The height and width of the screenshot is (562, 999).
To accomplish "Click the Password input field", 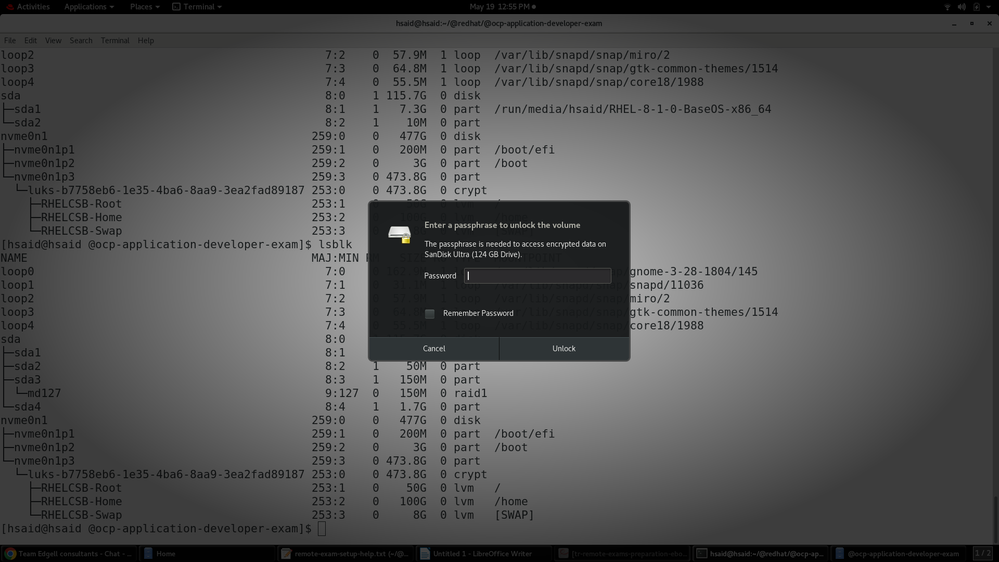I will 537,276.
